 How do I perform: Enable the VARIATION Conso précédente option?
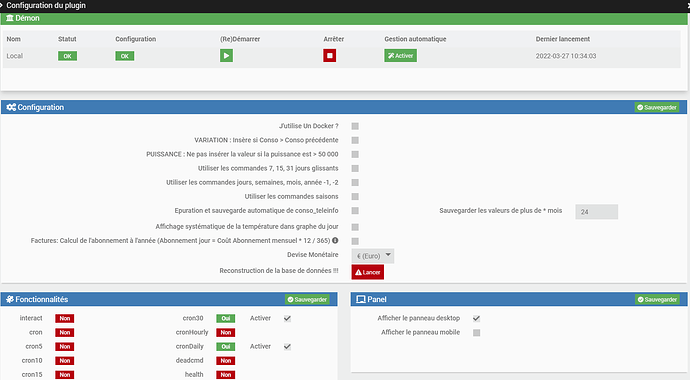[x=355, y=140]
